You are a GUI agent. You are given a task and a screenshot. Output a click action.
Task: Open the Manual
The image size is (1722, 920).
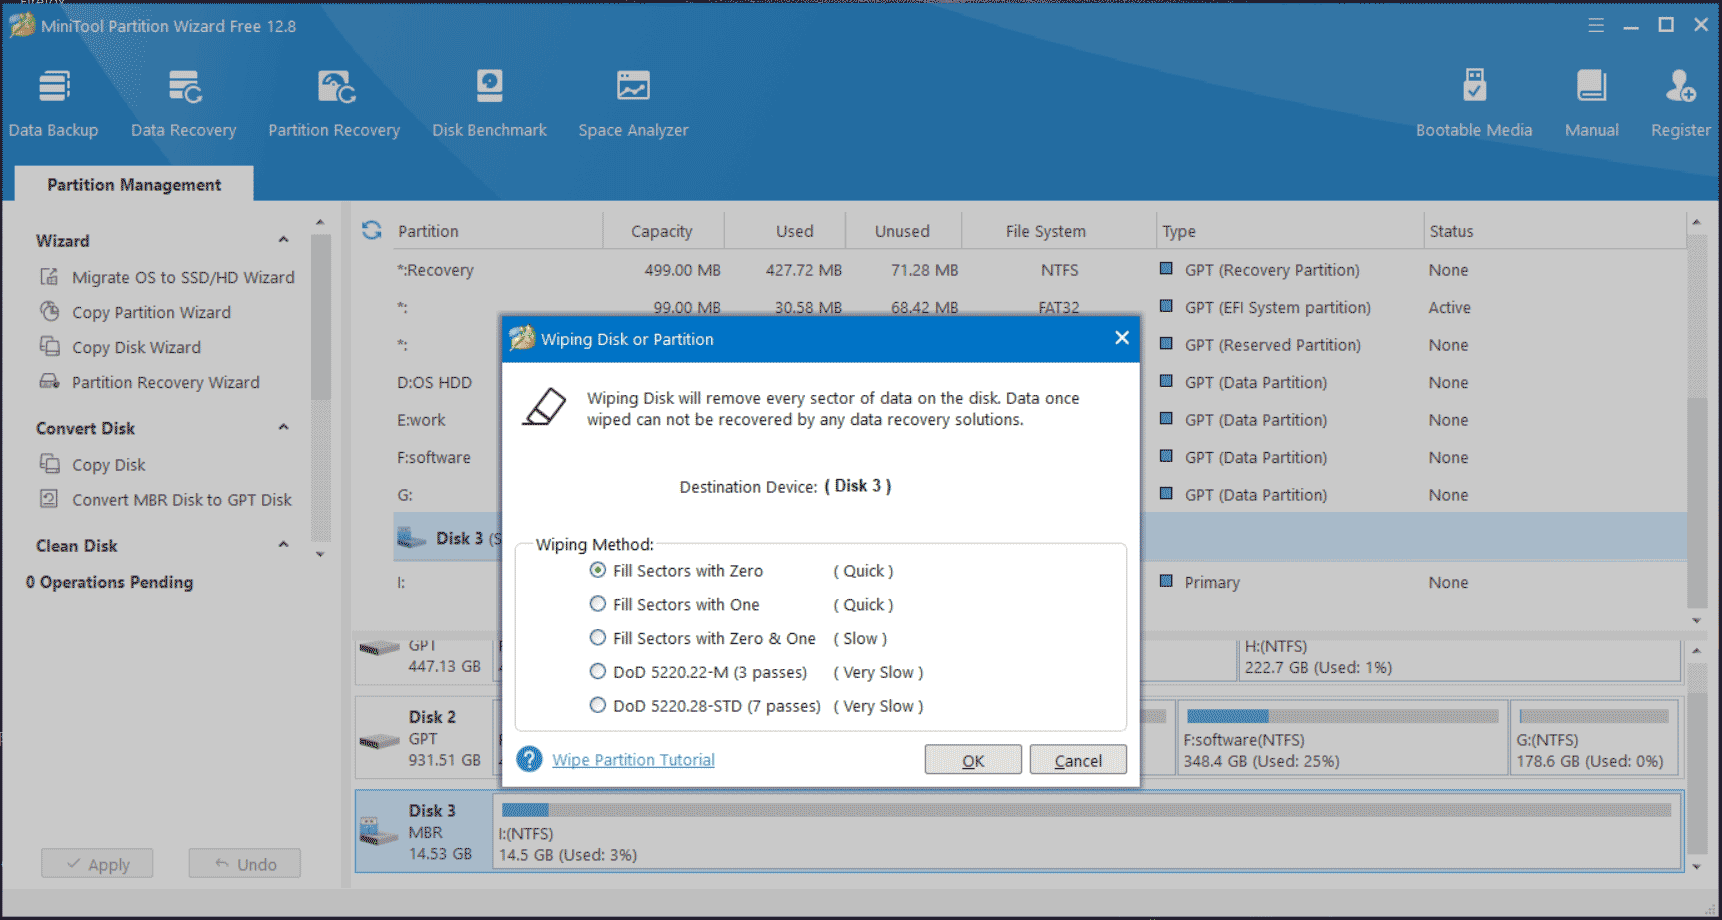point(1591,103)
